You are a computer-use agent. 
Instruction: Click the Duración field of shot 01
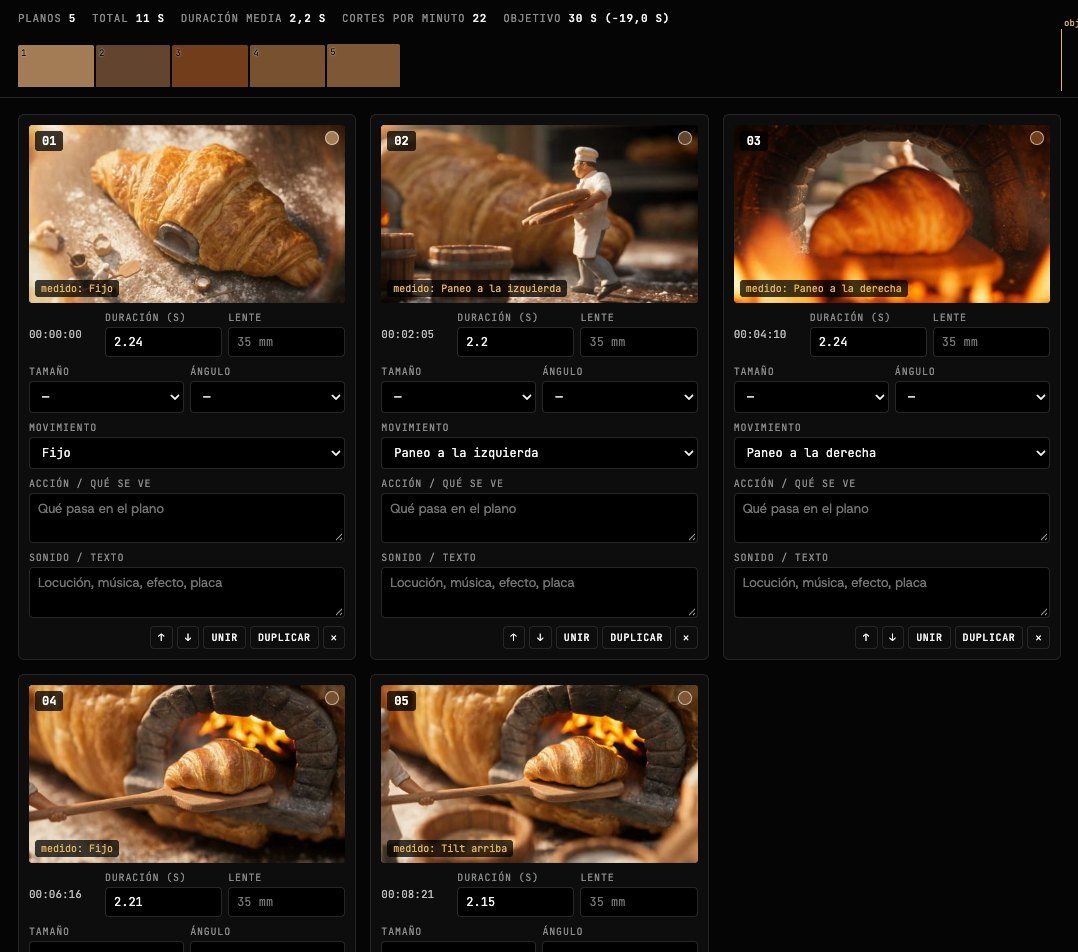tap(163, 342)
